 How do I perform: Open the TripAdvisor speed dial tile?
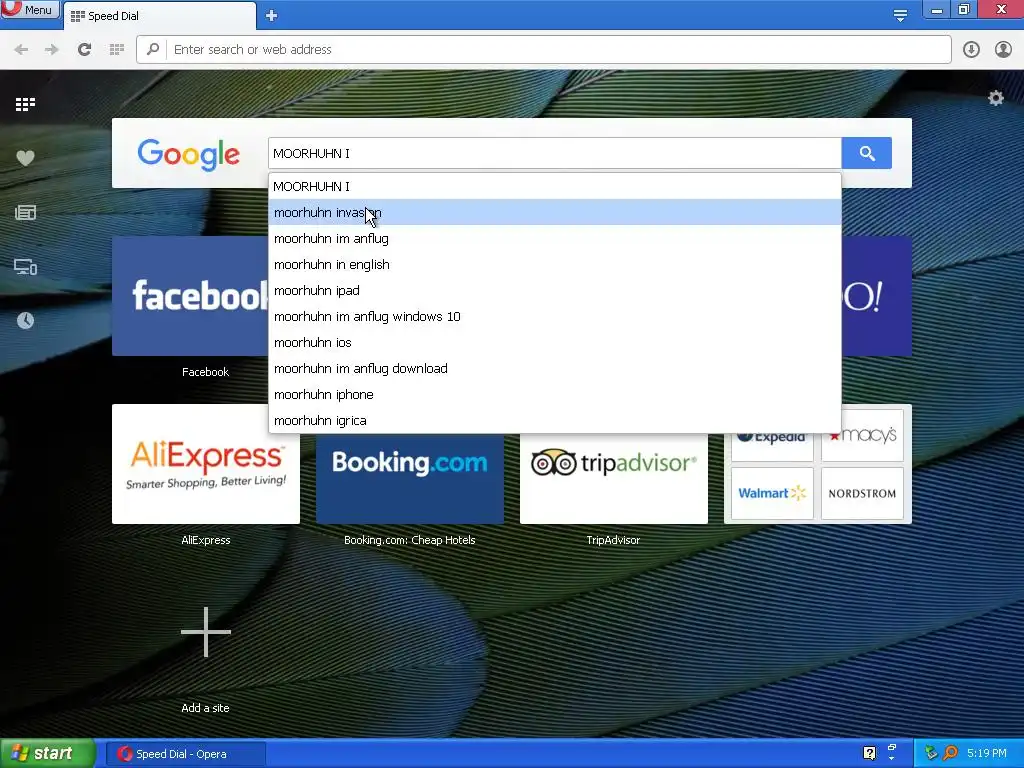(x=614, y=478)
